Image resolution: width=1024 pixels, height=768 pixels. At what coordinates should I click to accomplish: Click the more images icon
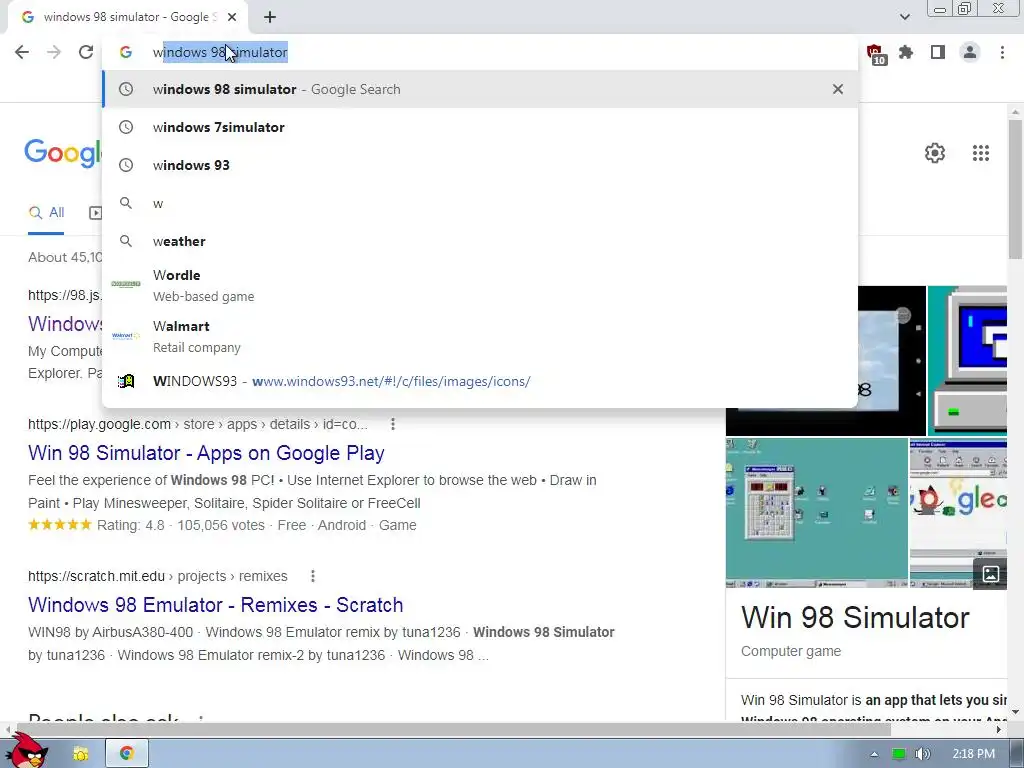tap(990, 574)
